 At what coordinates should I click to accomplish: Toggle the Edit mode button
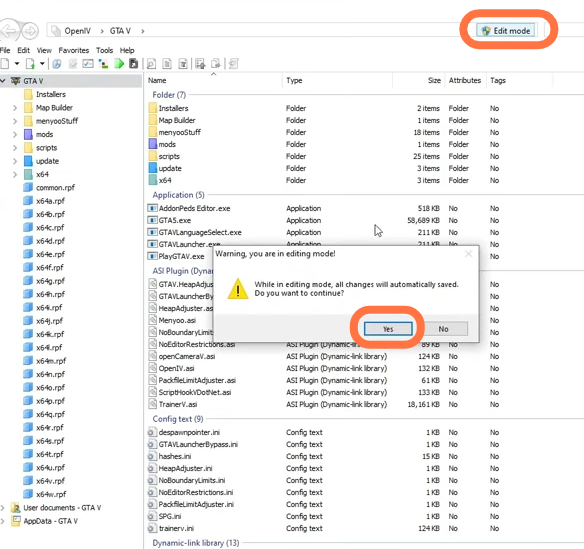pos(506,31)
